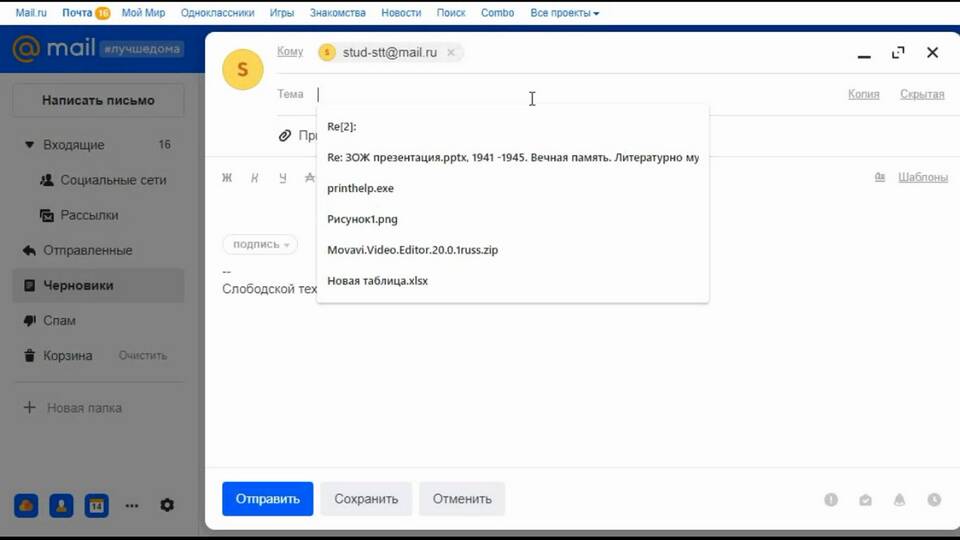The image size is (960, 540).
Task: Expand the Все проекты dropdown menu
Action: [565, 13]
